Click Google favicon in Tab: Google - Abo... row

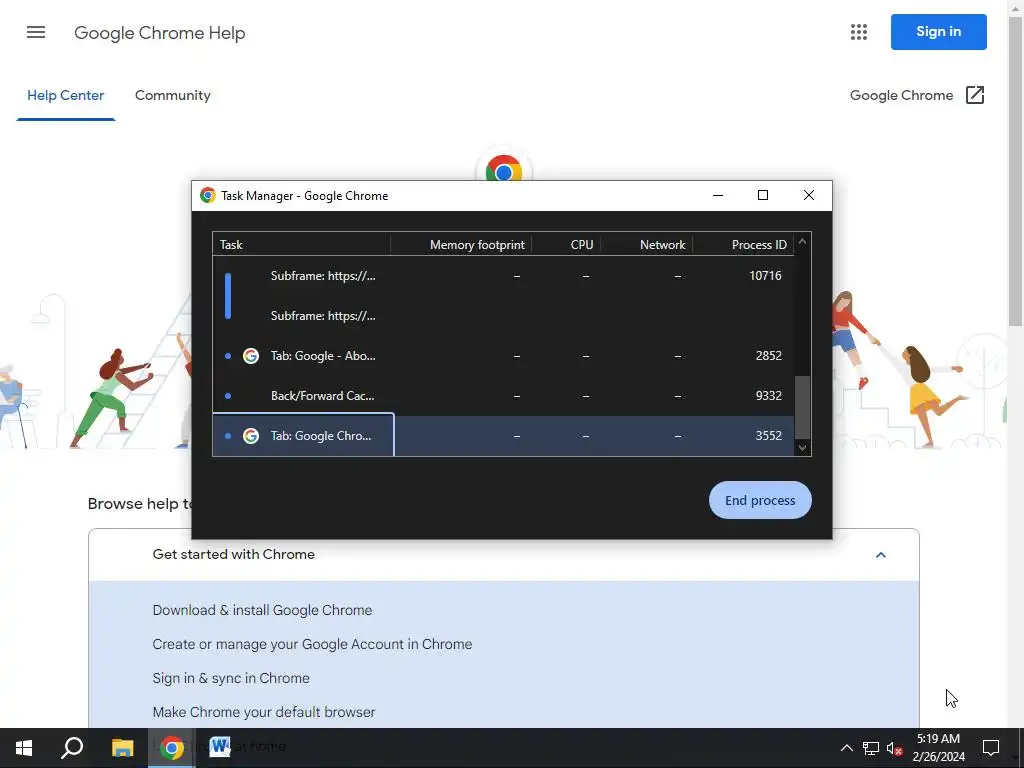251,356
